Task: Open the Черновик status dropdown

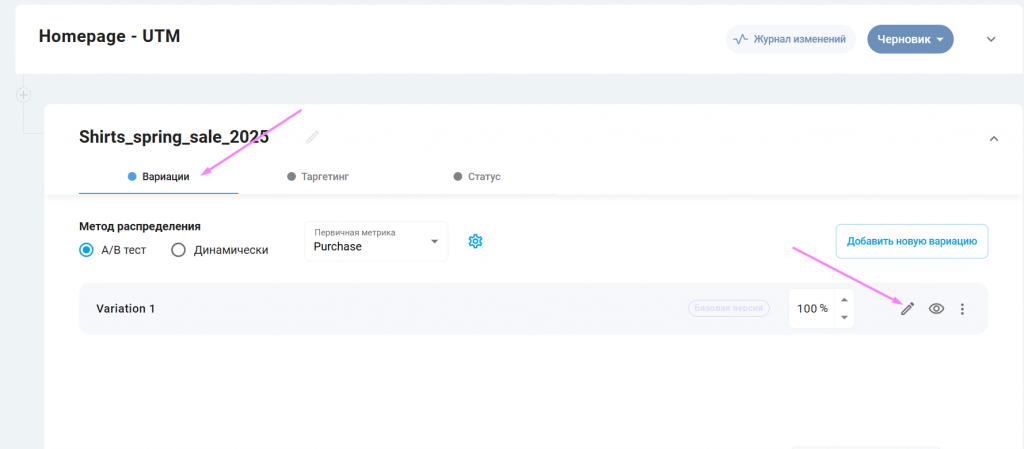Action: point(910,40)
